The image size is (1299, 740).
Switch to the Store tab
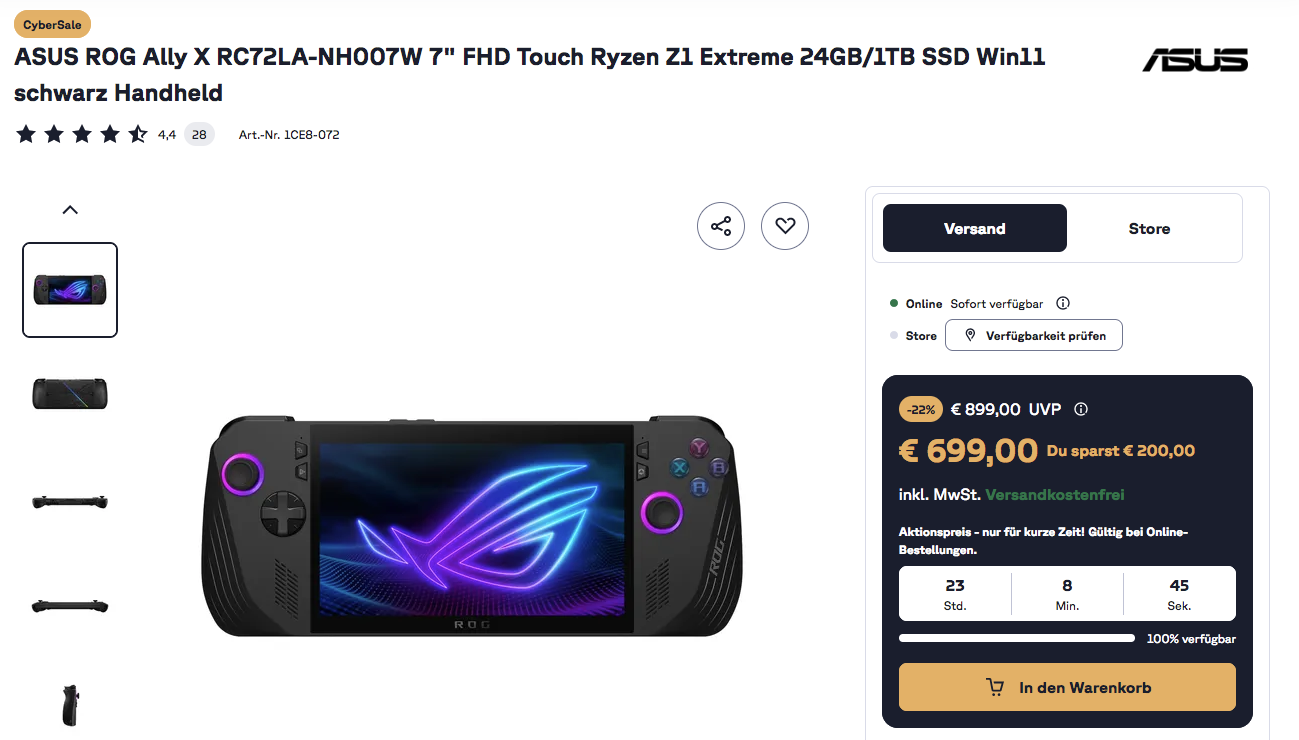[x=1149, y=228]
